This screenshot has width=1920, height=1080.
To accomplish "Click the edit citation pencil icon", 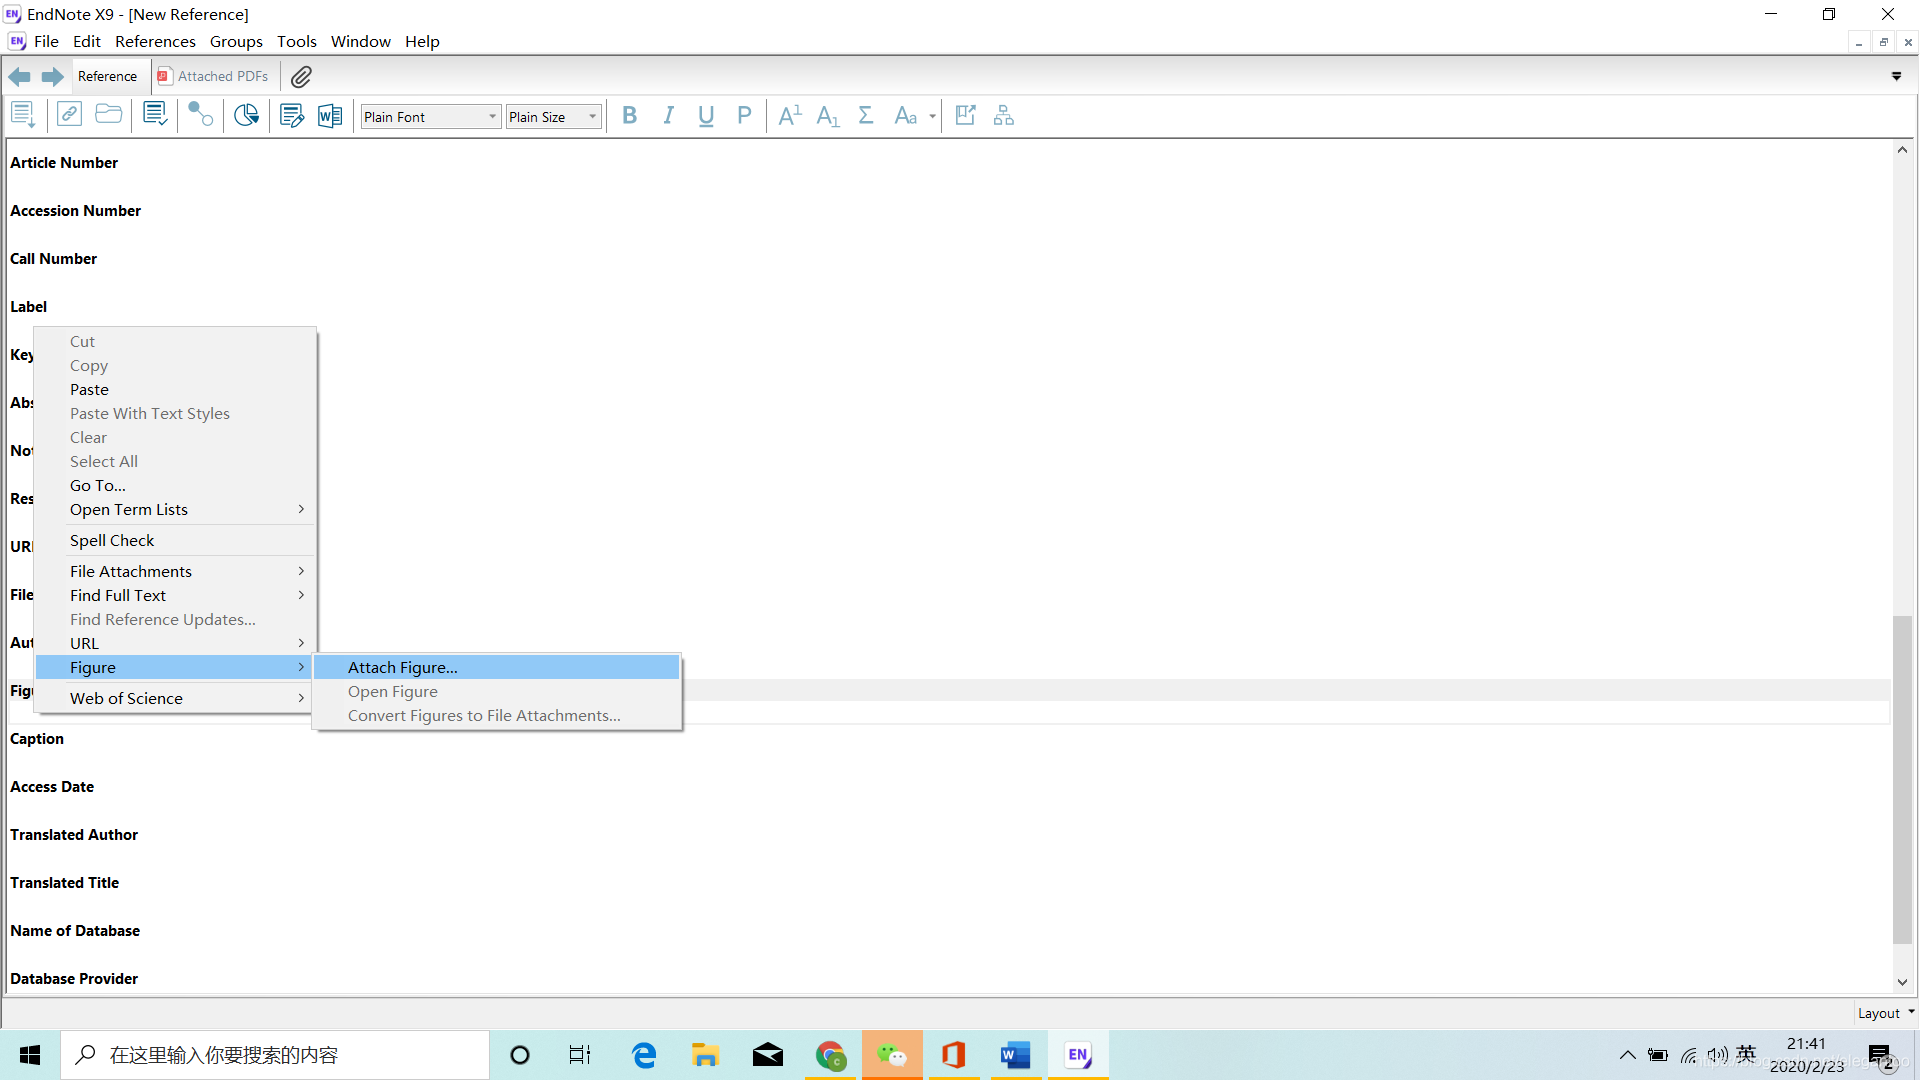I will click(x=291, y=116).
